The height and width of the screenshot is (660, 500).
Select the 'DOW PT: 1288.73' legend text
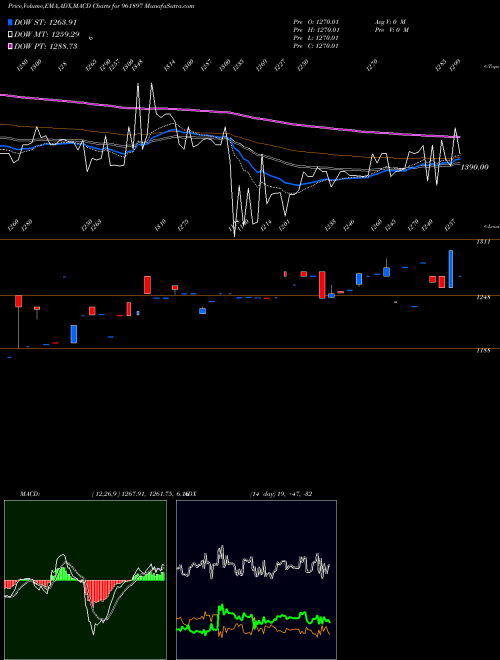click(45, 47)
